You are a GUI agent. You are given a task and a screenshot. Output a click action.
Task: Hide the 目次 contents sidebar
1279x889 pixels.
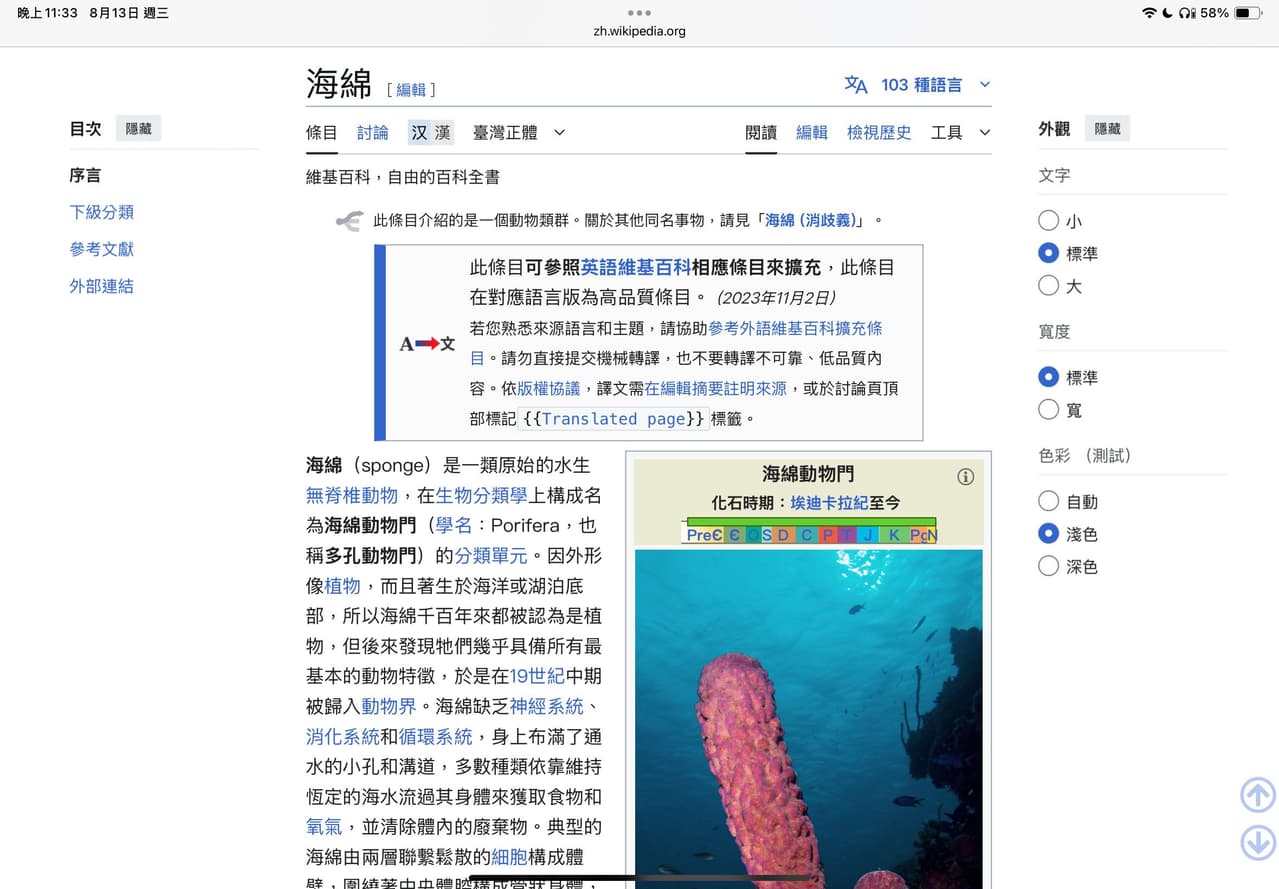point(138,128)
